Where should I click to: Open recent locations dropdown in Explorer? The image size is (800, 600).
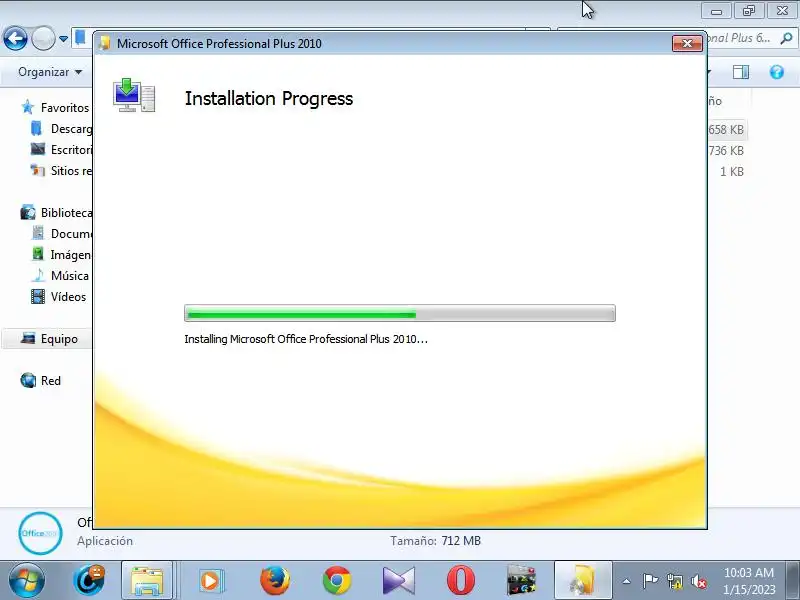63,39
